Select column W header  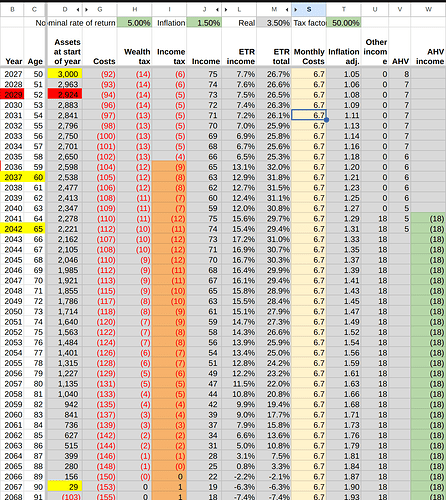pyautogui.click(x=428, y=10)
